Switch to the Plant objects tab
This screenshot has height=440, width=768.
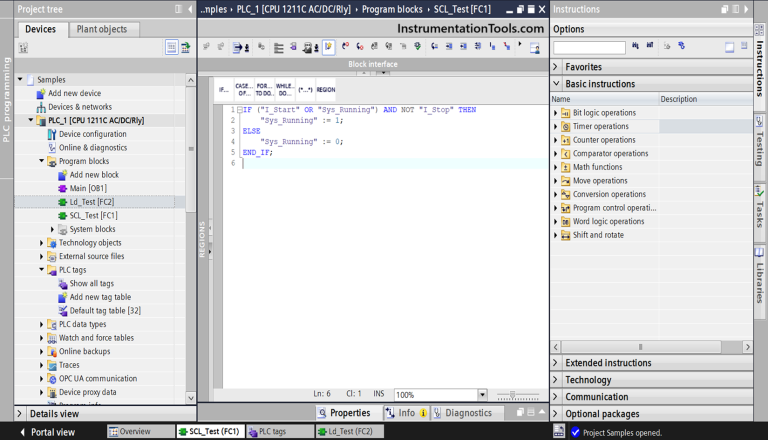101,30
